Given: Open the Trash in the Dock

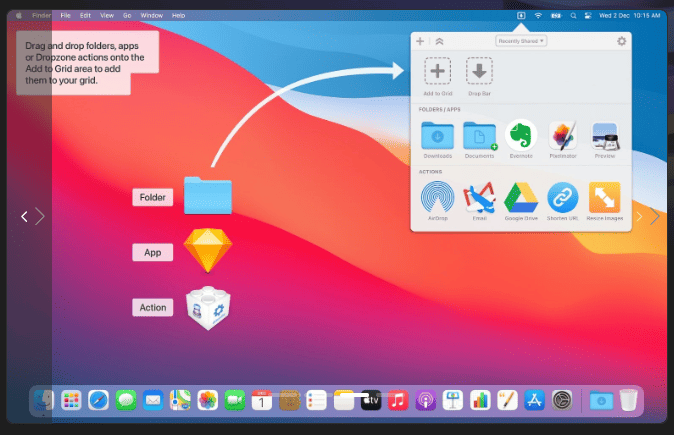Looking at the screenshot, I should (628, 400).
